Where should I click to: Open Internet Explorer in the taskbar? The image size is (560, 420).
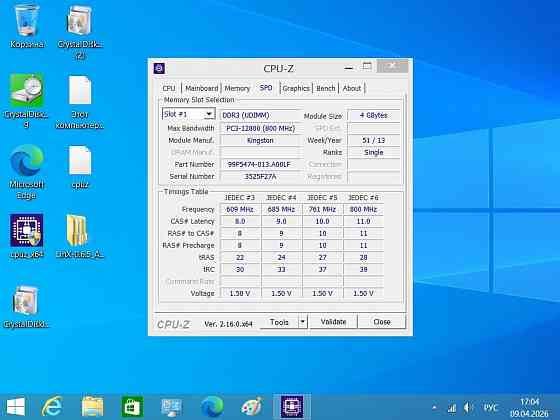pyautogui.click(x=52, y=406)
